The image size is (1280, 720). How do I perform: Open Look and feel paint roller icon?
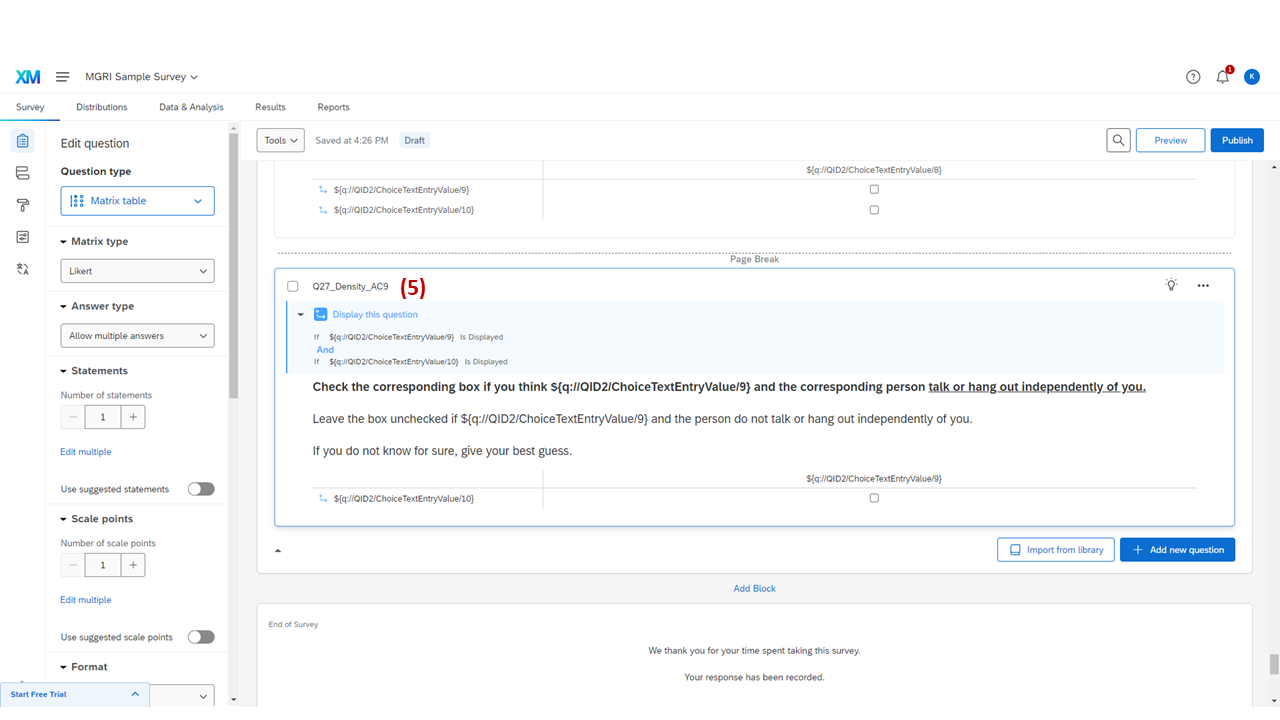[x=23, y=205]
